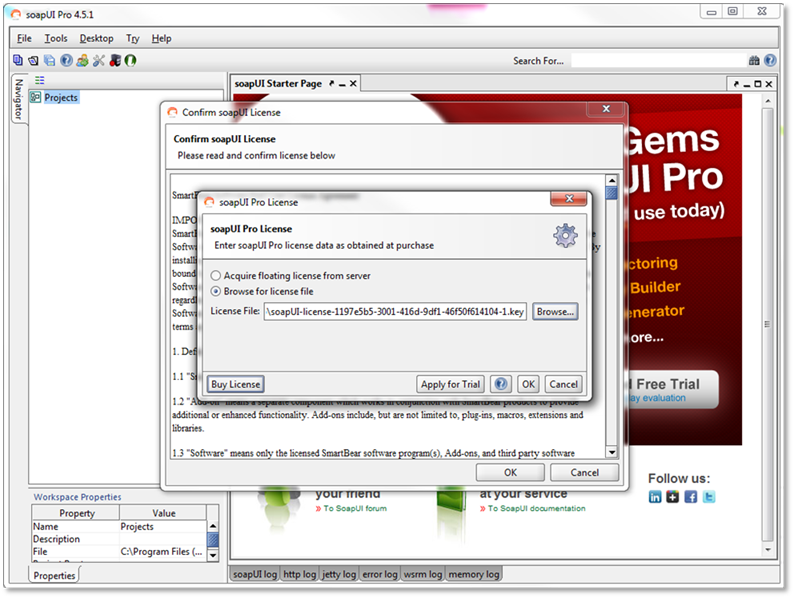Click the License File path input field

click(395, 312)
